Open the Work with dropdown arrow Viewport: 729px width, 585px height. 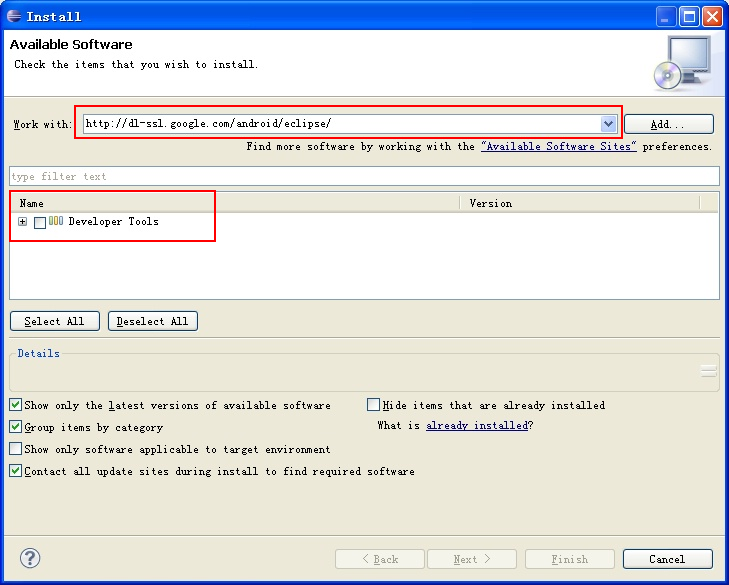point(608,124)
